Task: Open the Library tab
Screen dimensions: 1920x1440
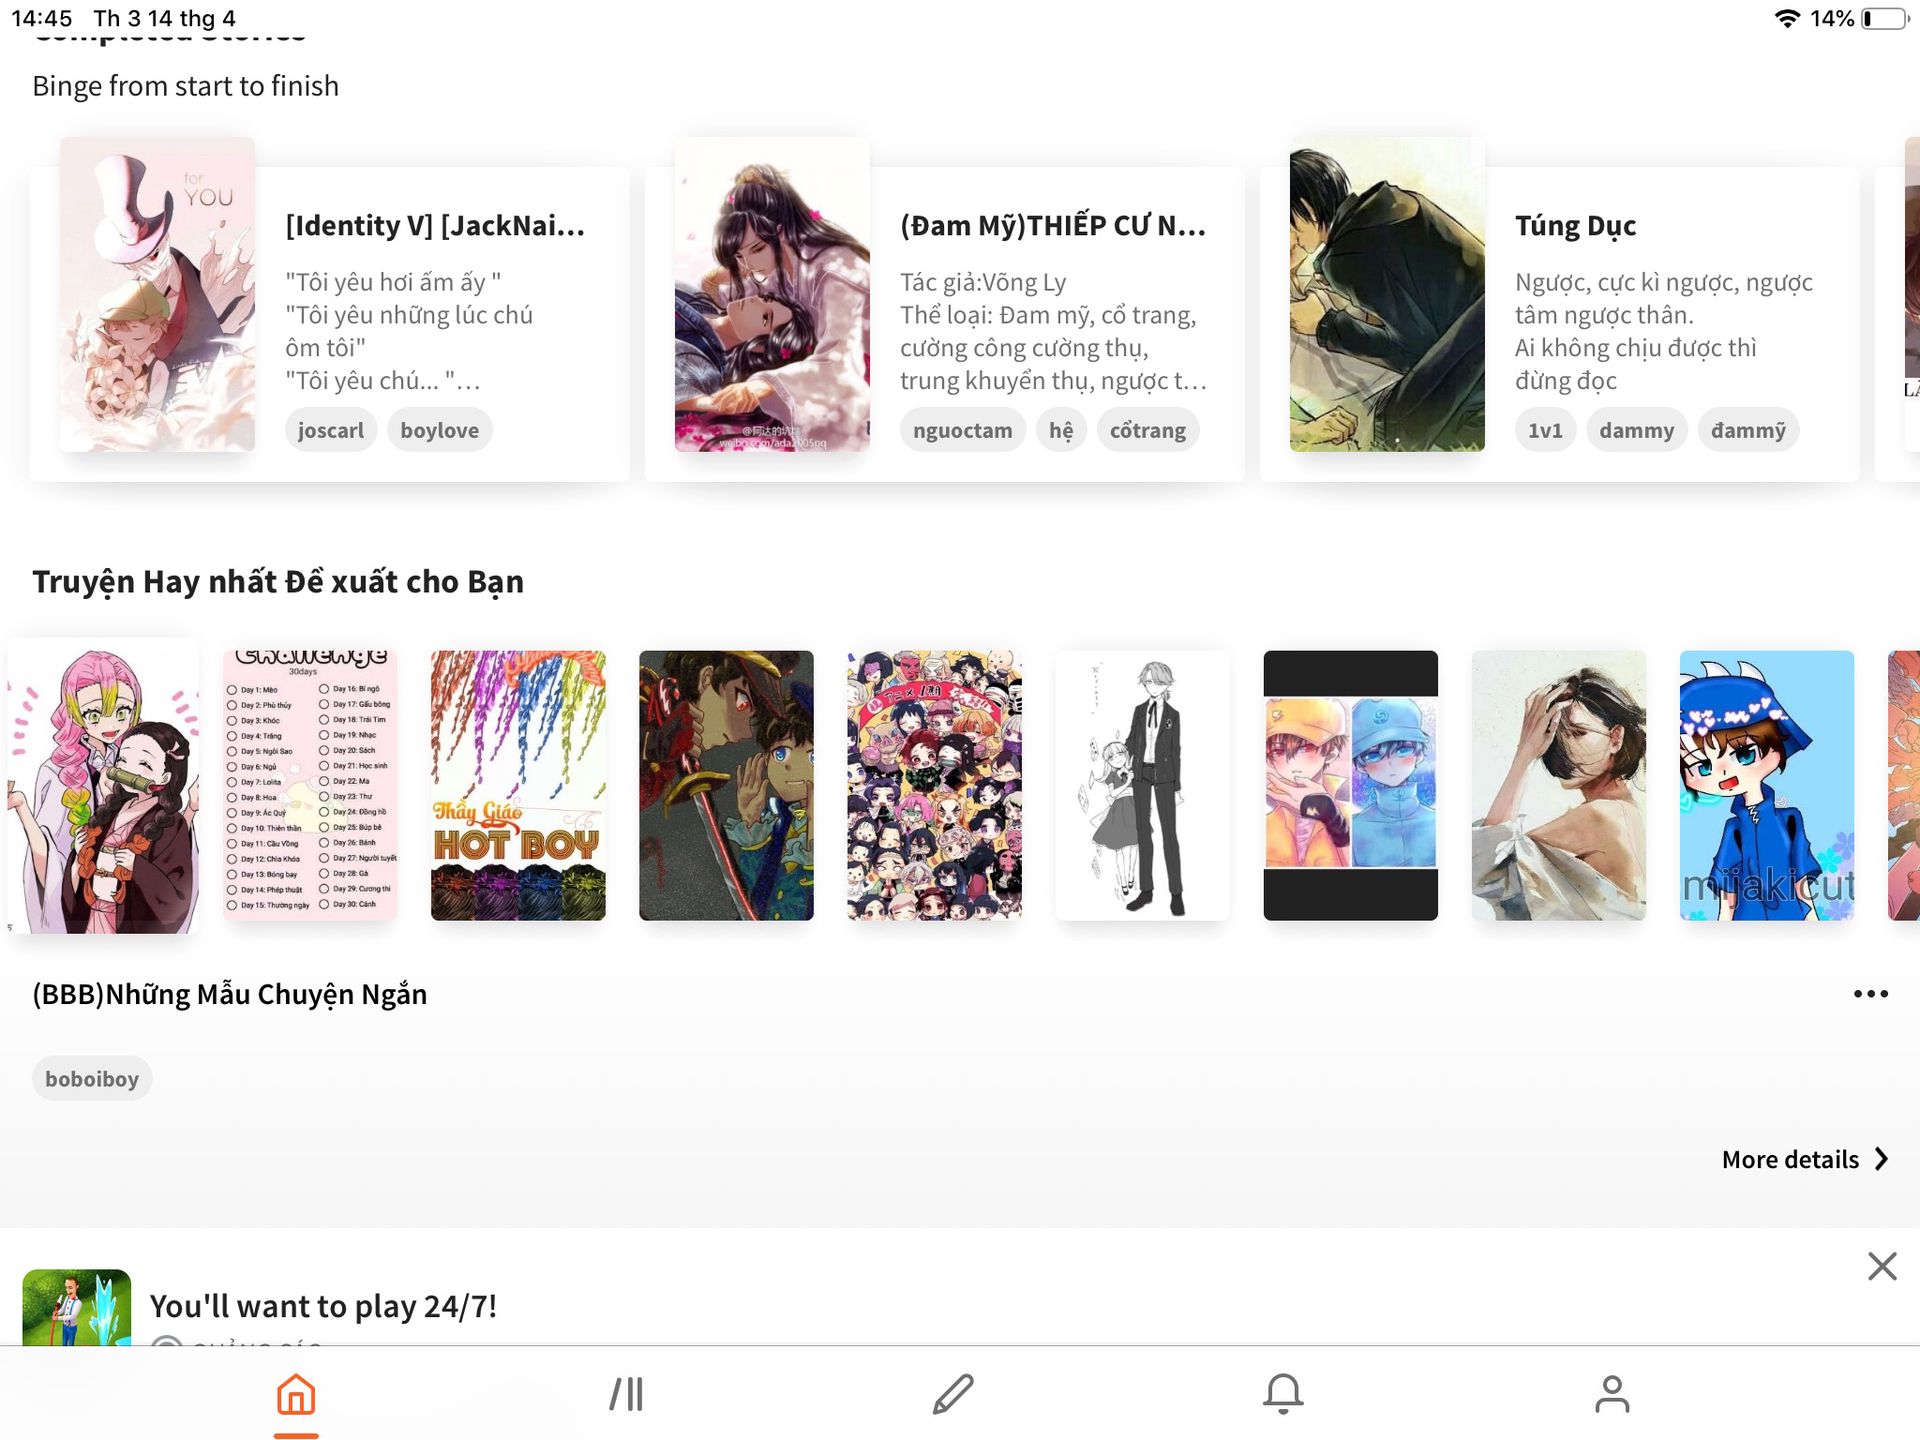Action: [x=627, y=1394]
